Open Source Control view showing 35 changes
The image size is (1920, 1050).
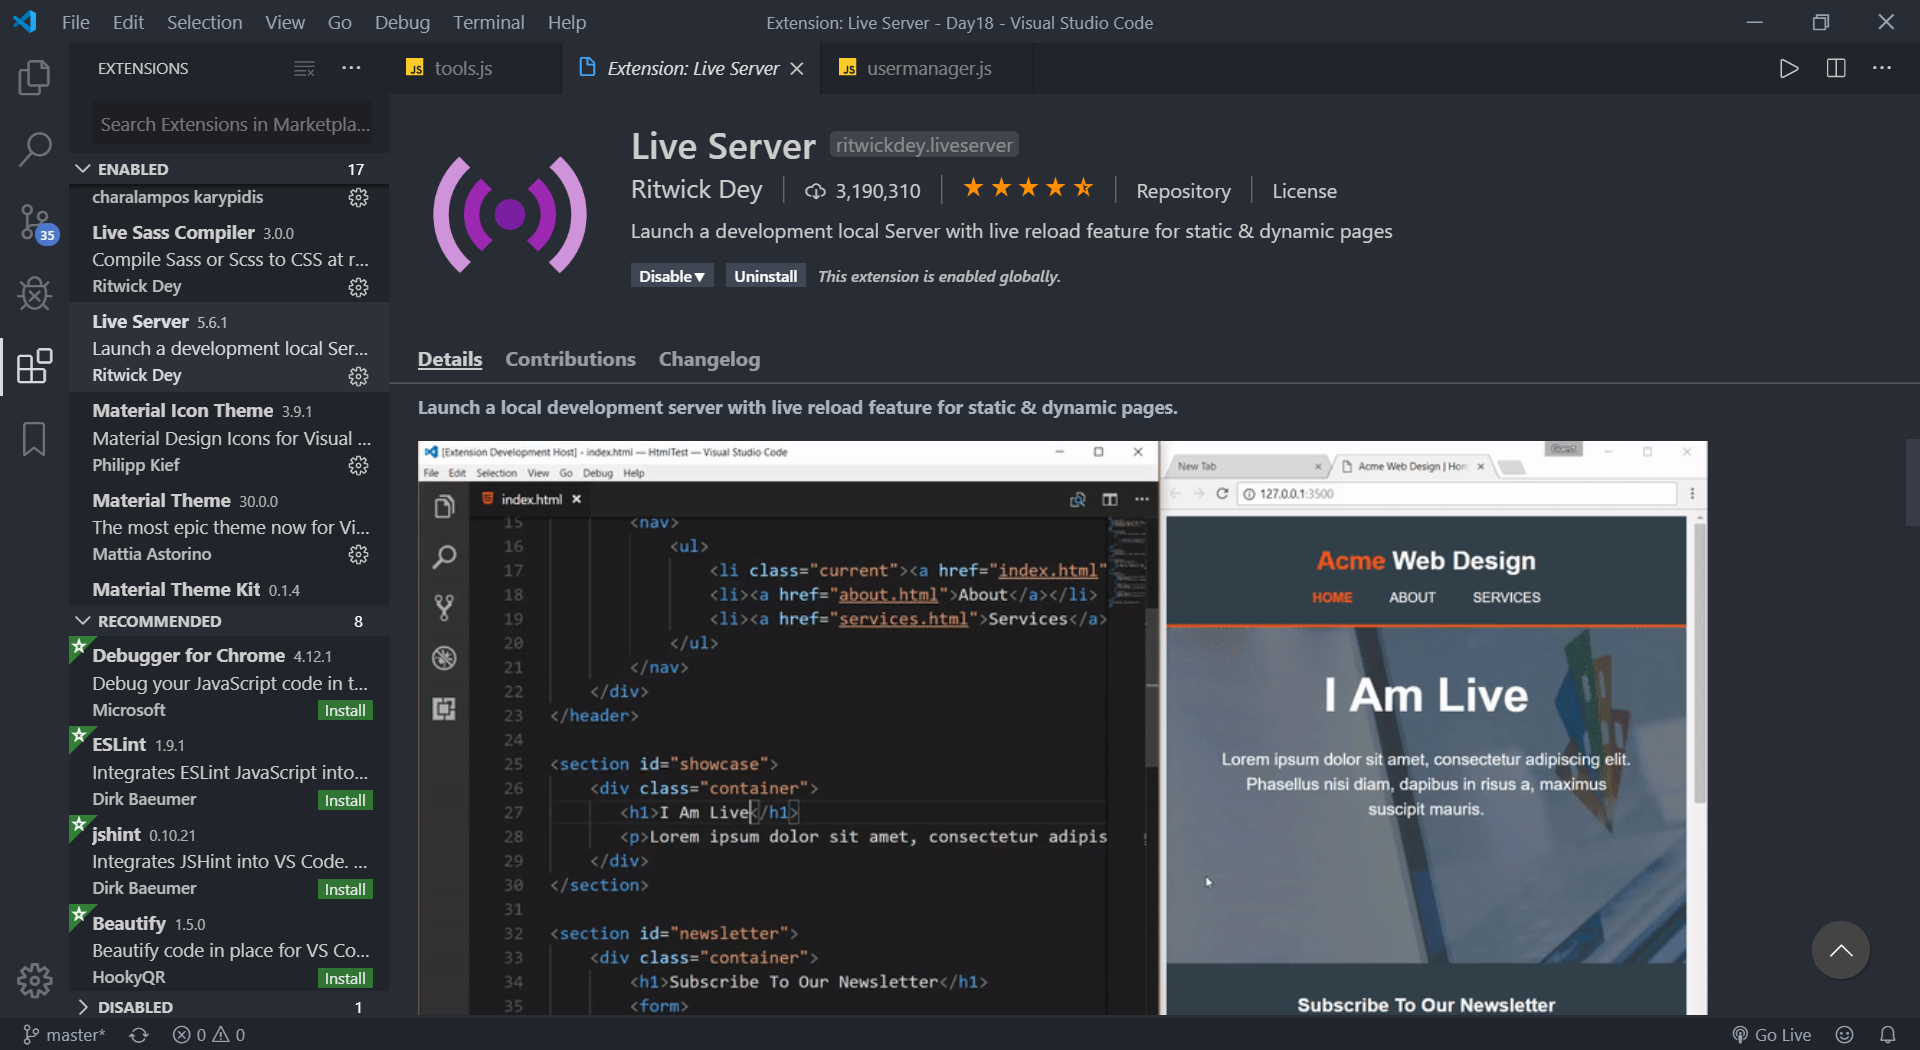(x=34, y=222)
